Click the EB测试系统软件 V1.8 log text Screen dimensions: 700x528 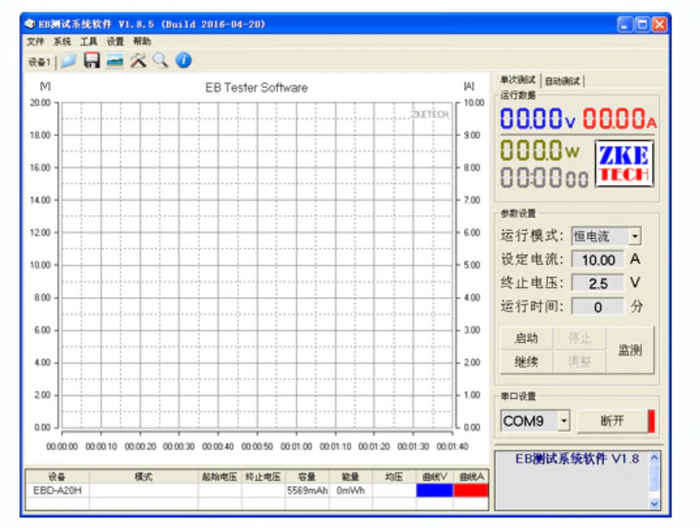[577, 459]
